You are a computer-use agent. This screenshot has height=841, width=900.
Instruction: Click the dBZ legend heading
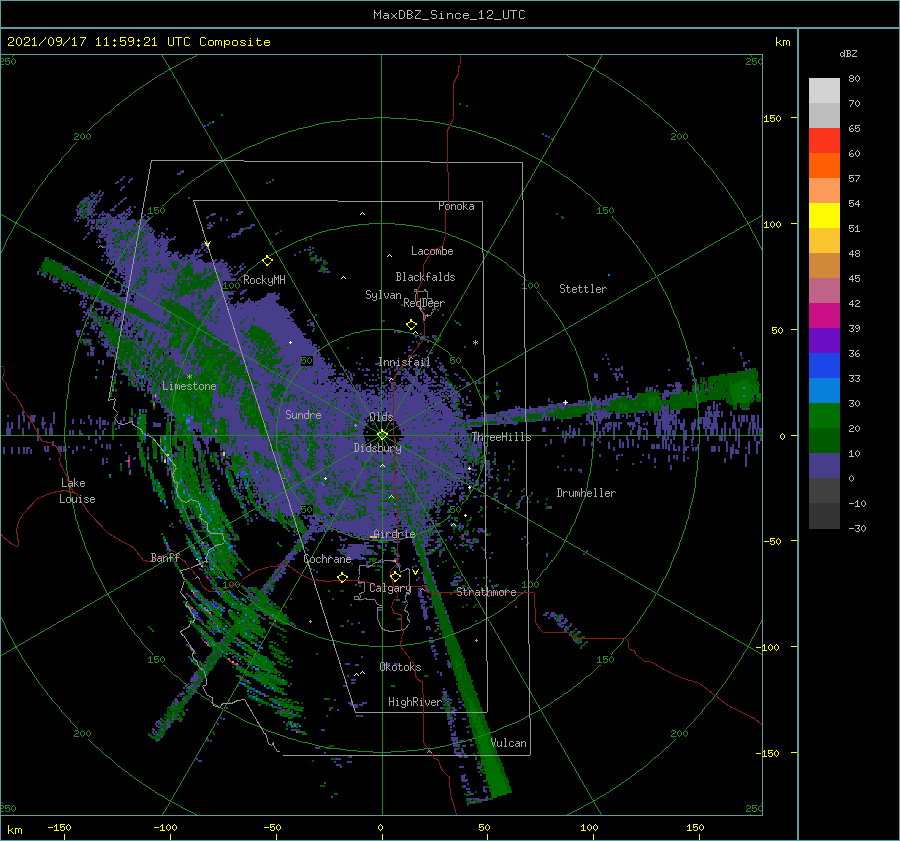(x=848, y=53)
